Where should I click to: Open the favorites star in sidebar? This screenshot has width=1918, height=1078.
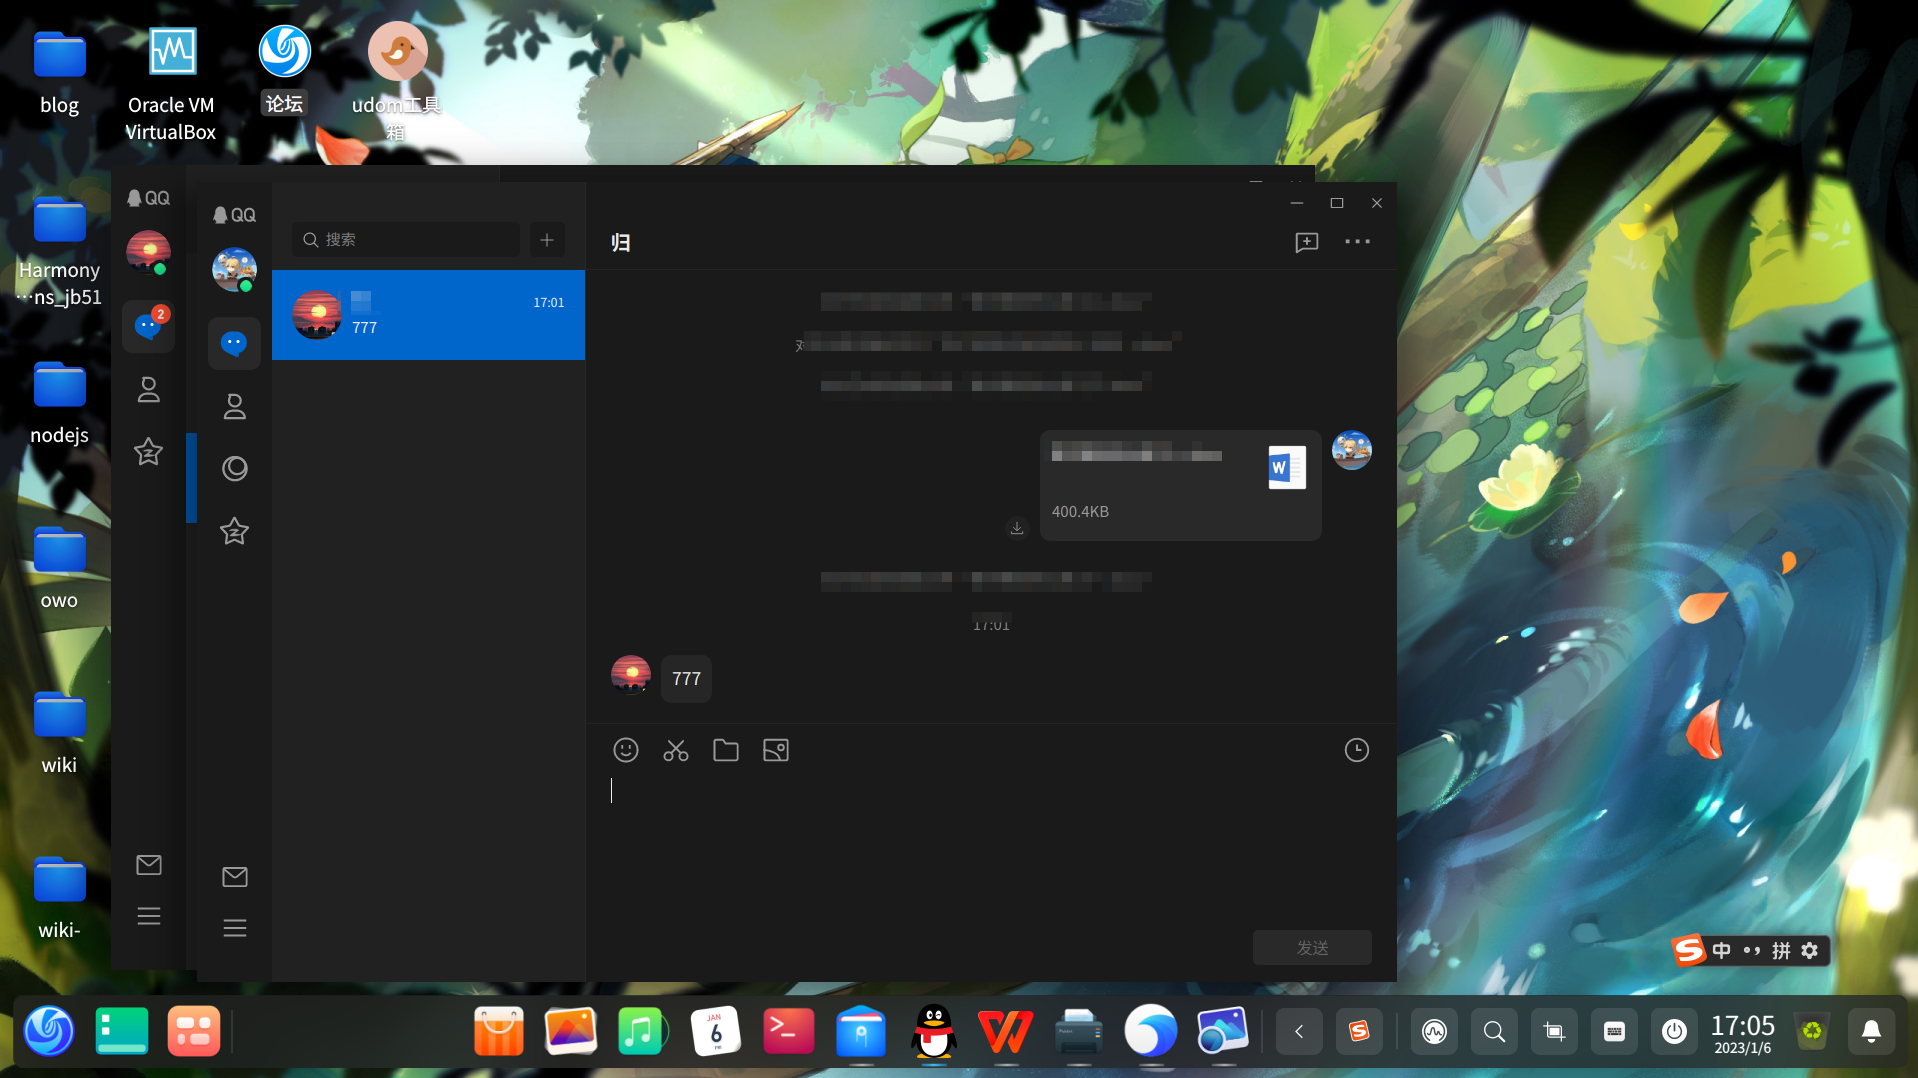(235, 531)
